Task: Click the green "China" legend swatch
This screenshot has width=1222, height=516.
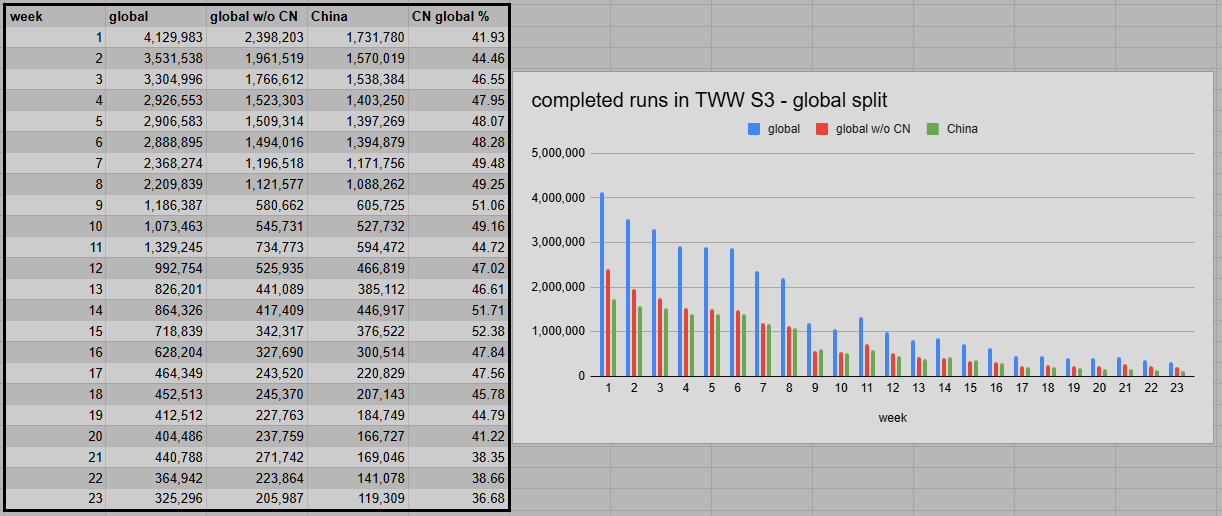Action: pos(933,129)
